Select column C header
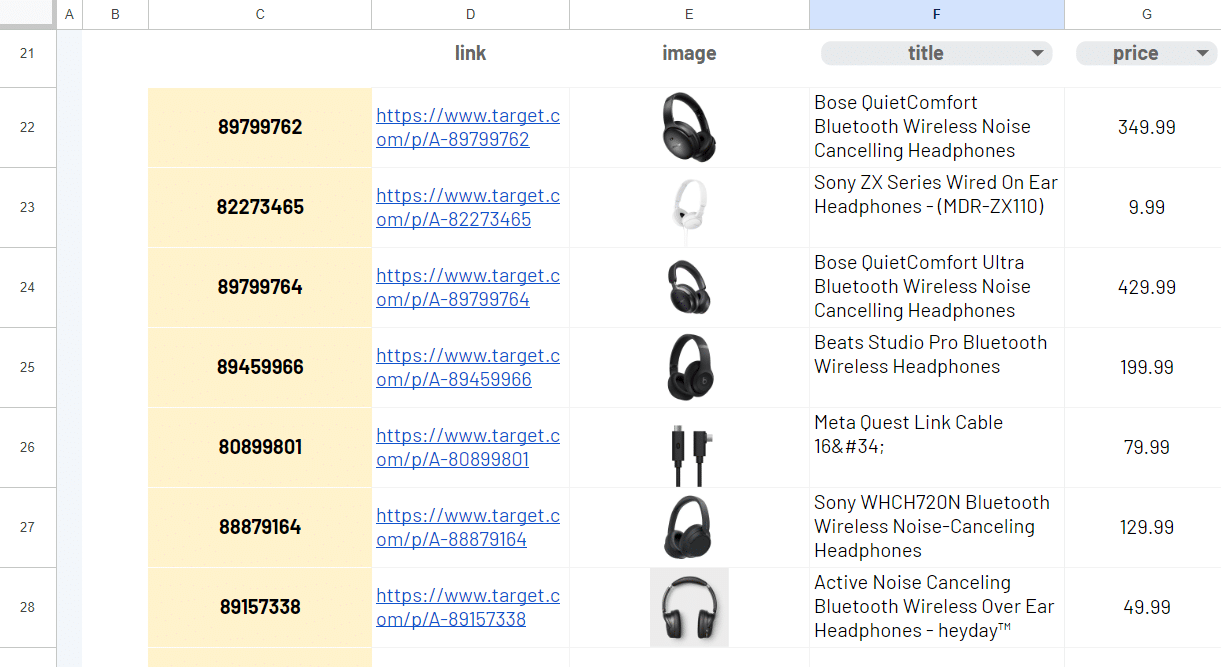The image size is (1221, 667). (260, 14)
